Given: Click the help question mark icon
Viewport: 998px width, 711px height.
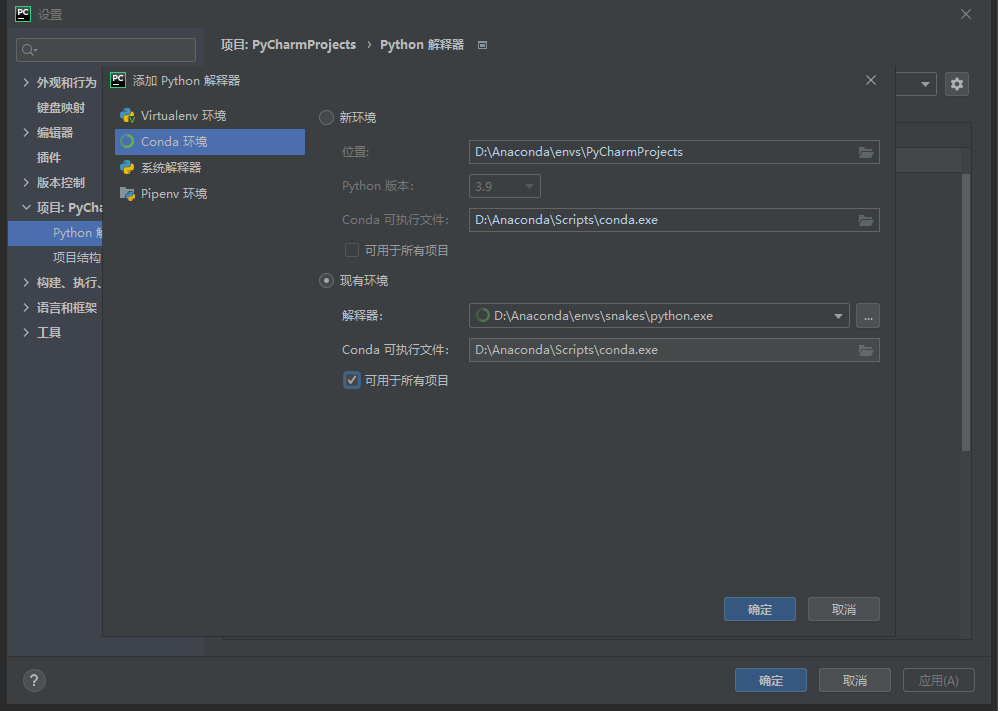Looking at the screenshot, I should tap(33, 680).
